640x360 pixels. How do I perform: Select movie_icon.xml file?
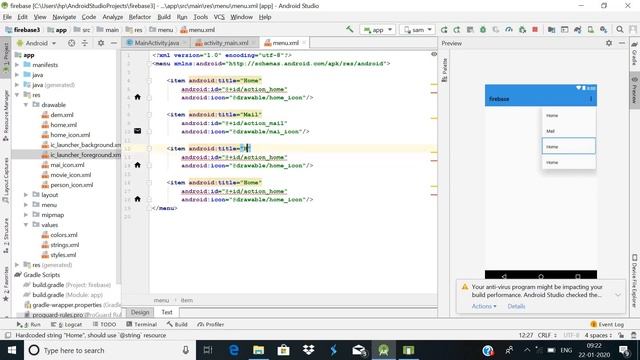pos(66,175)
